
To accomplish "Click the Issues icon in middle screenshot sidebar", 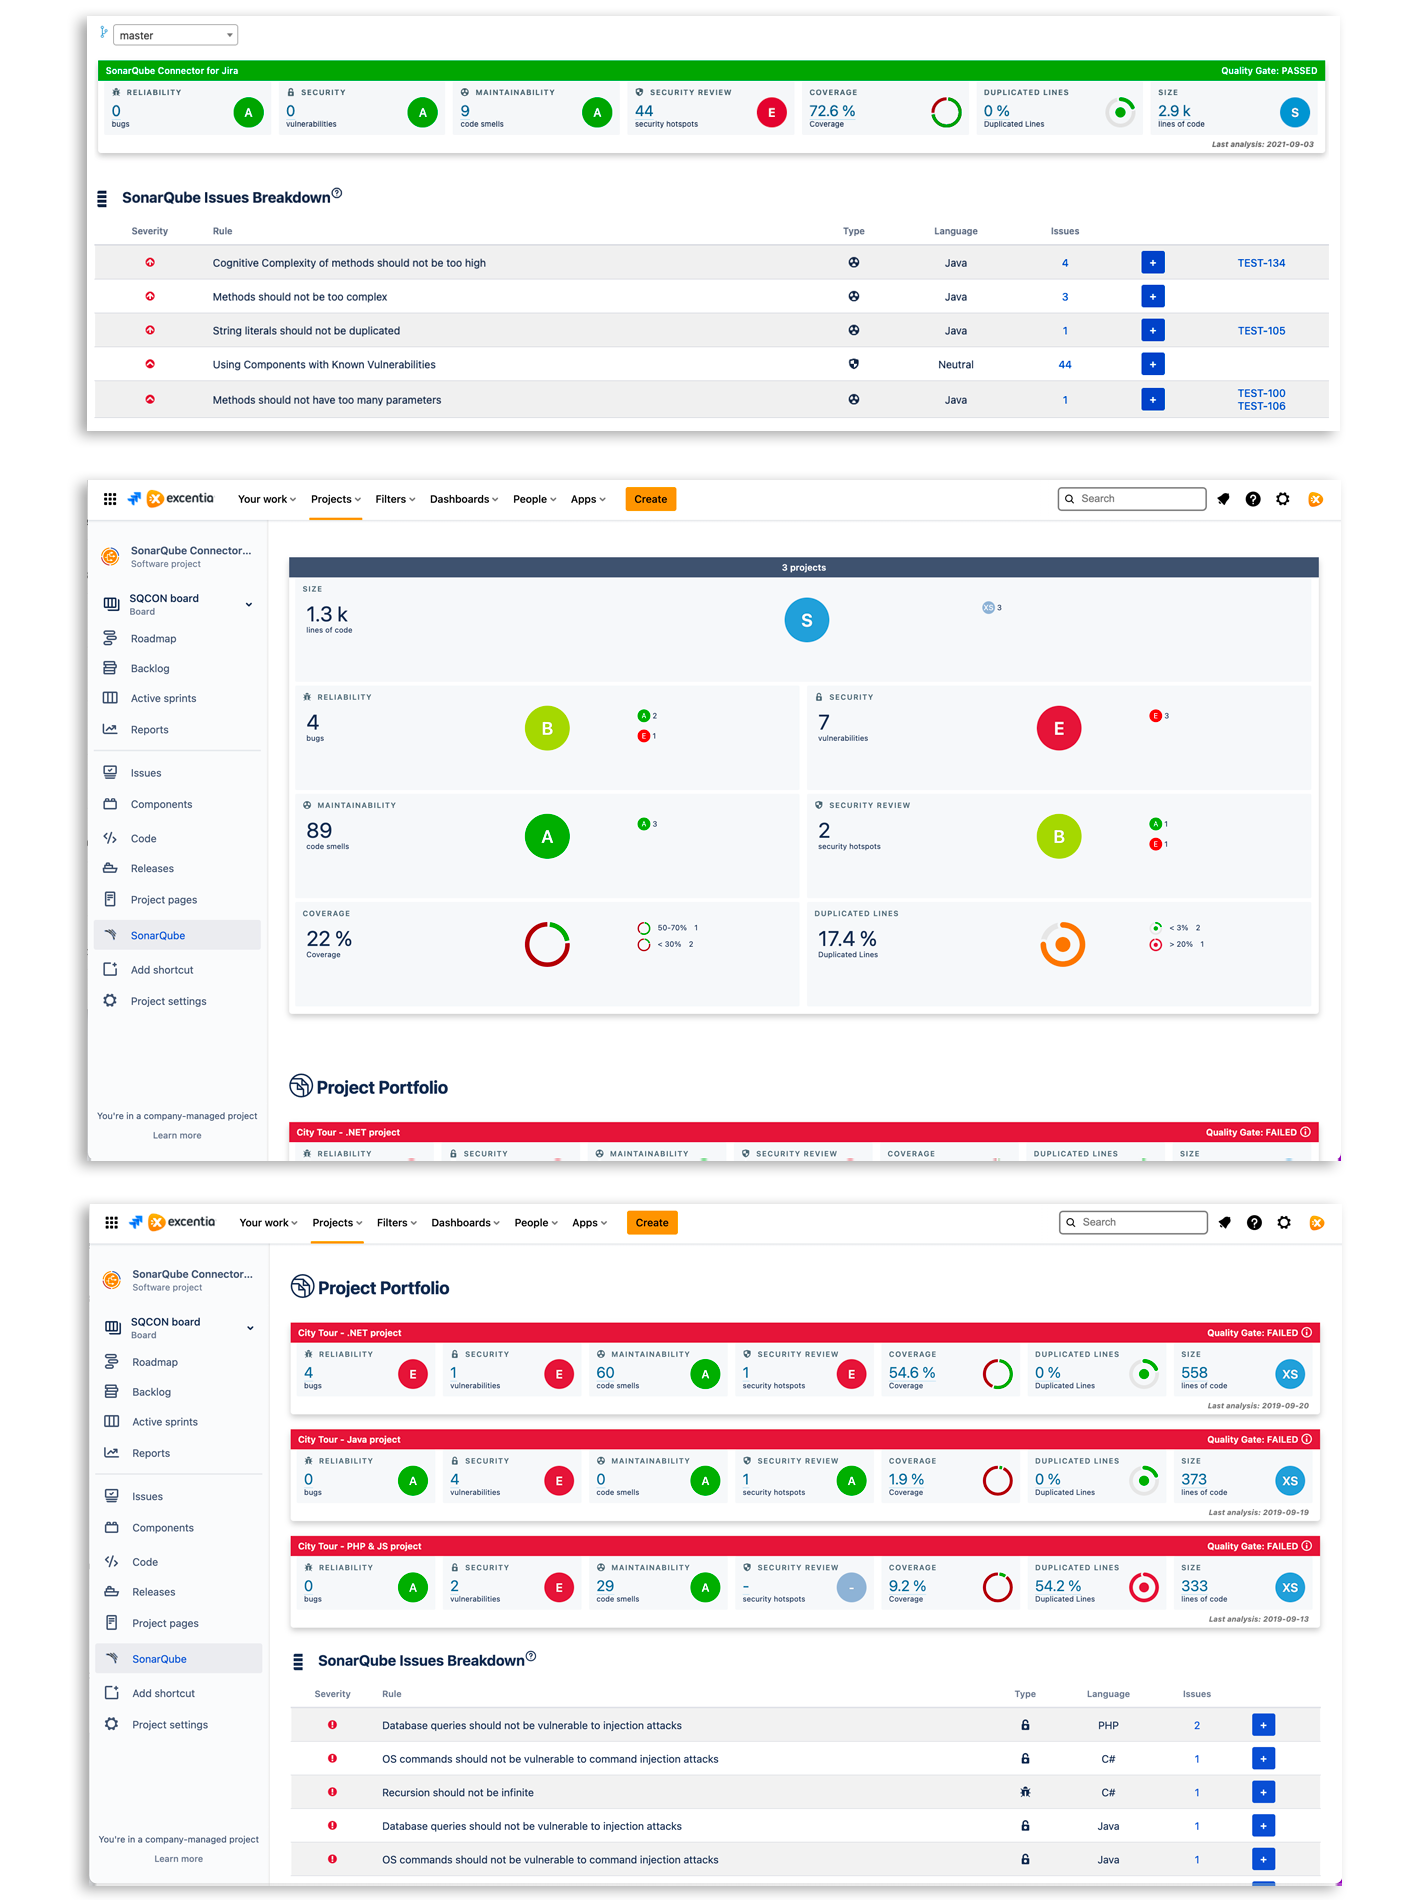I will [x=110, y=772].
